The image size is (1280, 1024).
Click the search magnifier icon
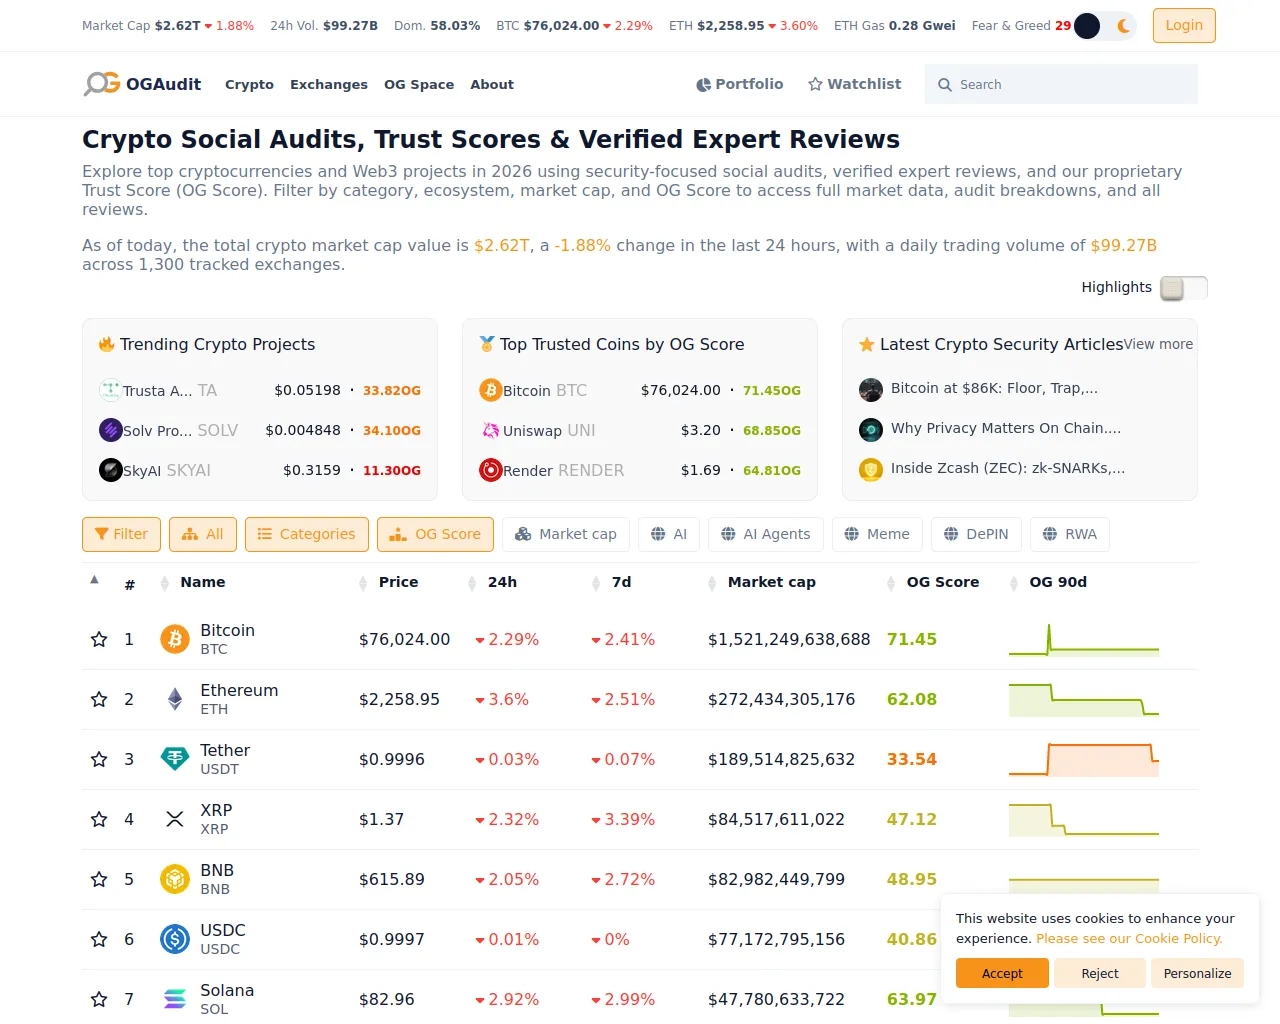coord(945,85)
